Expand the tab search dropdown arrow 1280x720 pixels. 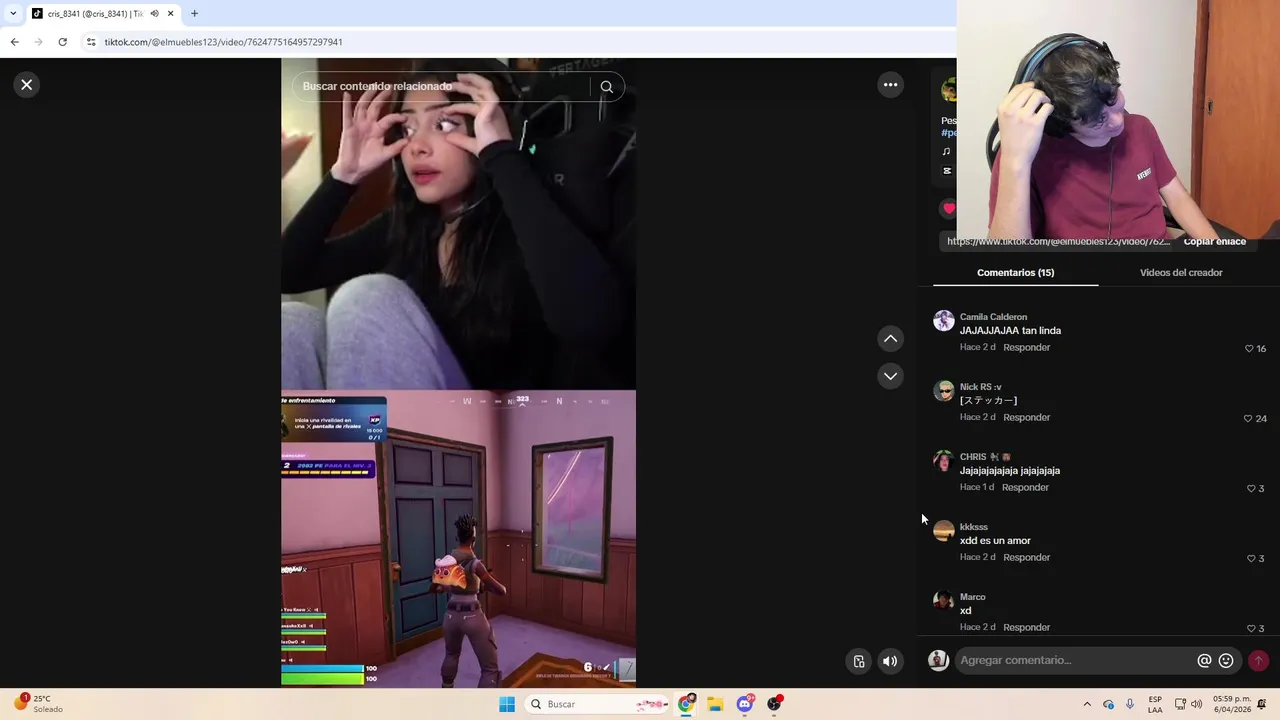click(12, 14)
